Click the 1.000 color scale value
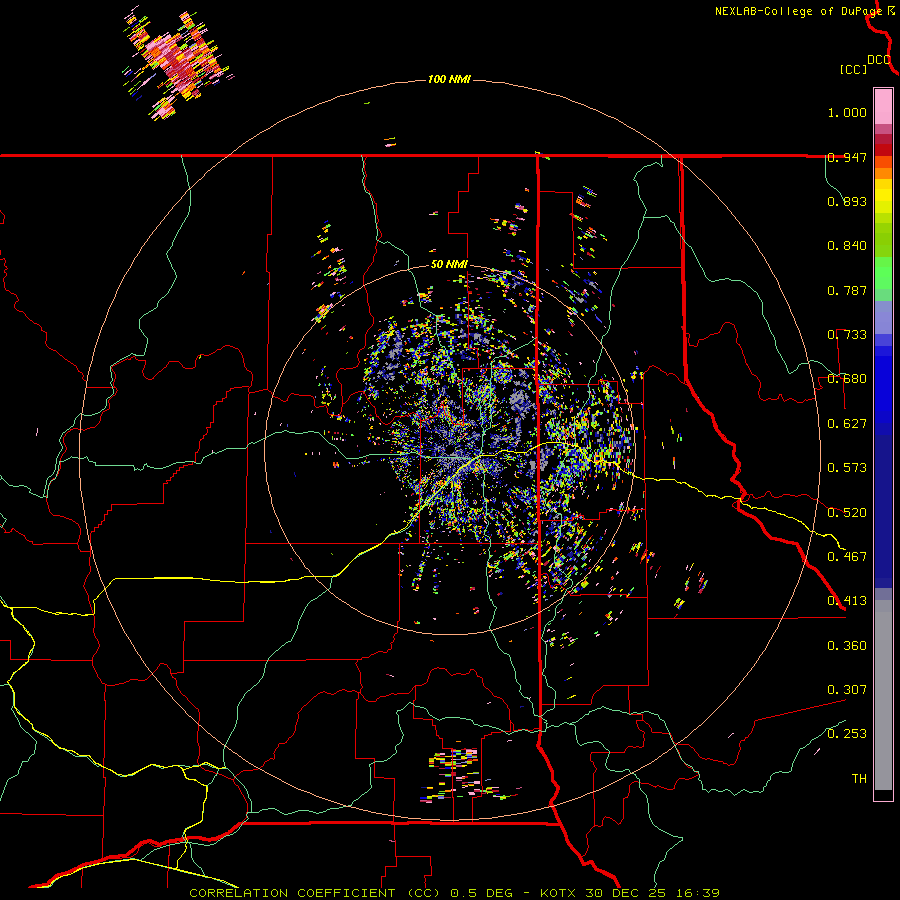The image size is (900, 900). click(847, 112)
